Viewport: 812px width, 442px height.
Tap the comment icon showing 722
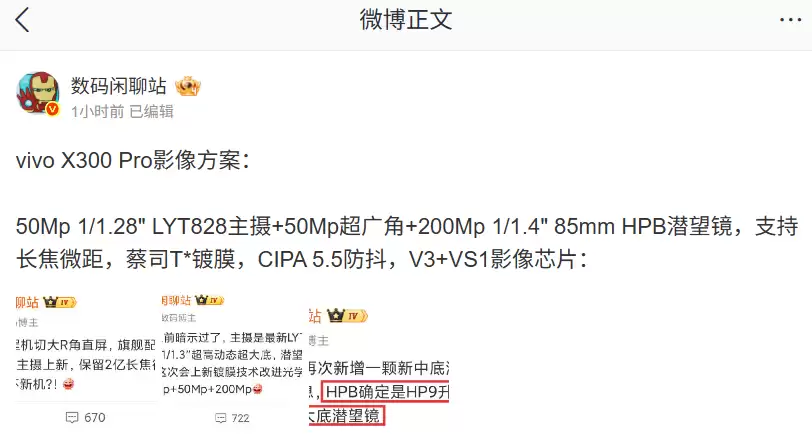point(221,418)
